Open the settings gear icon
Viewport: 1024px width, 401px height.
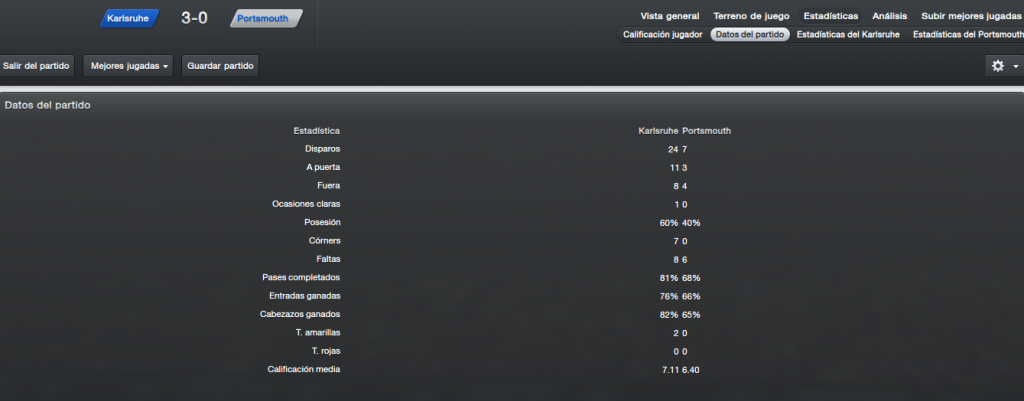(997, 66)
